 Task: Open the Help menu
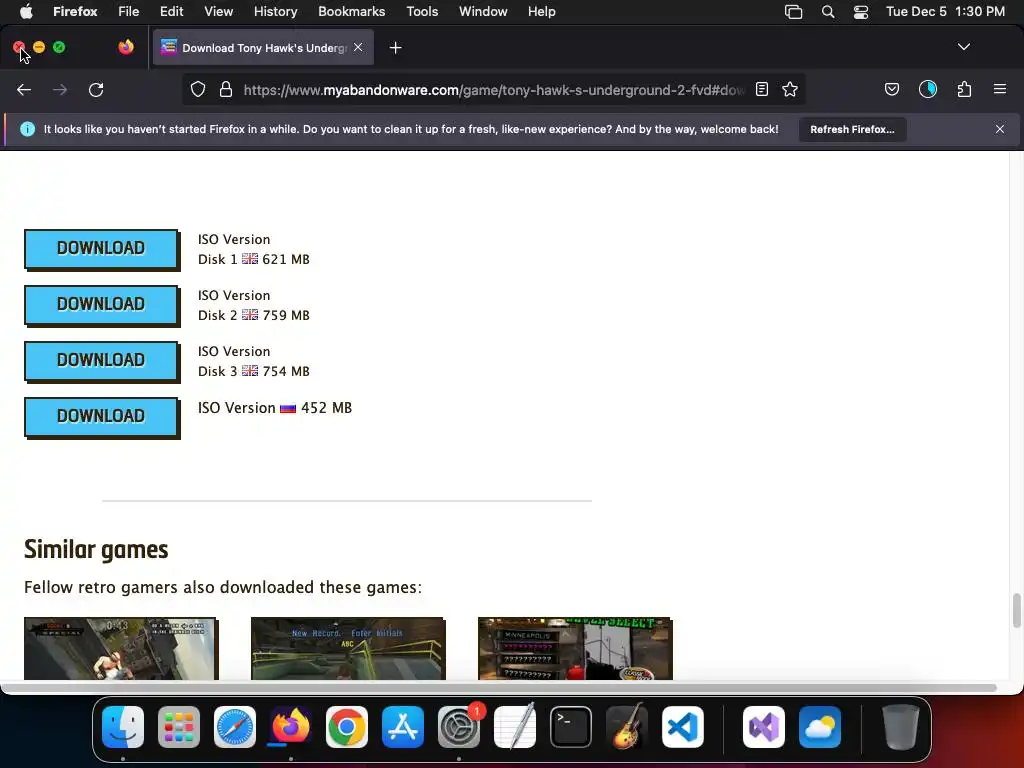tap(541, 12)
